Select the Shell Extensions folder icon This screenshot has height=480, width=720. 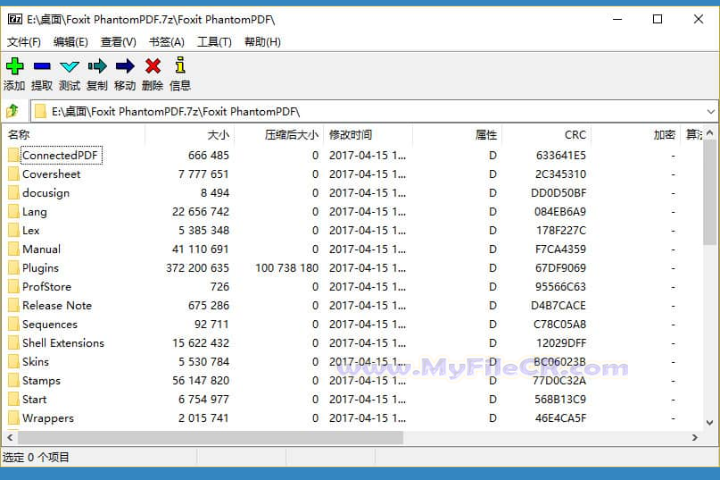(14, 343)
